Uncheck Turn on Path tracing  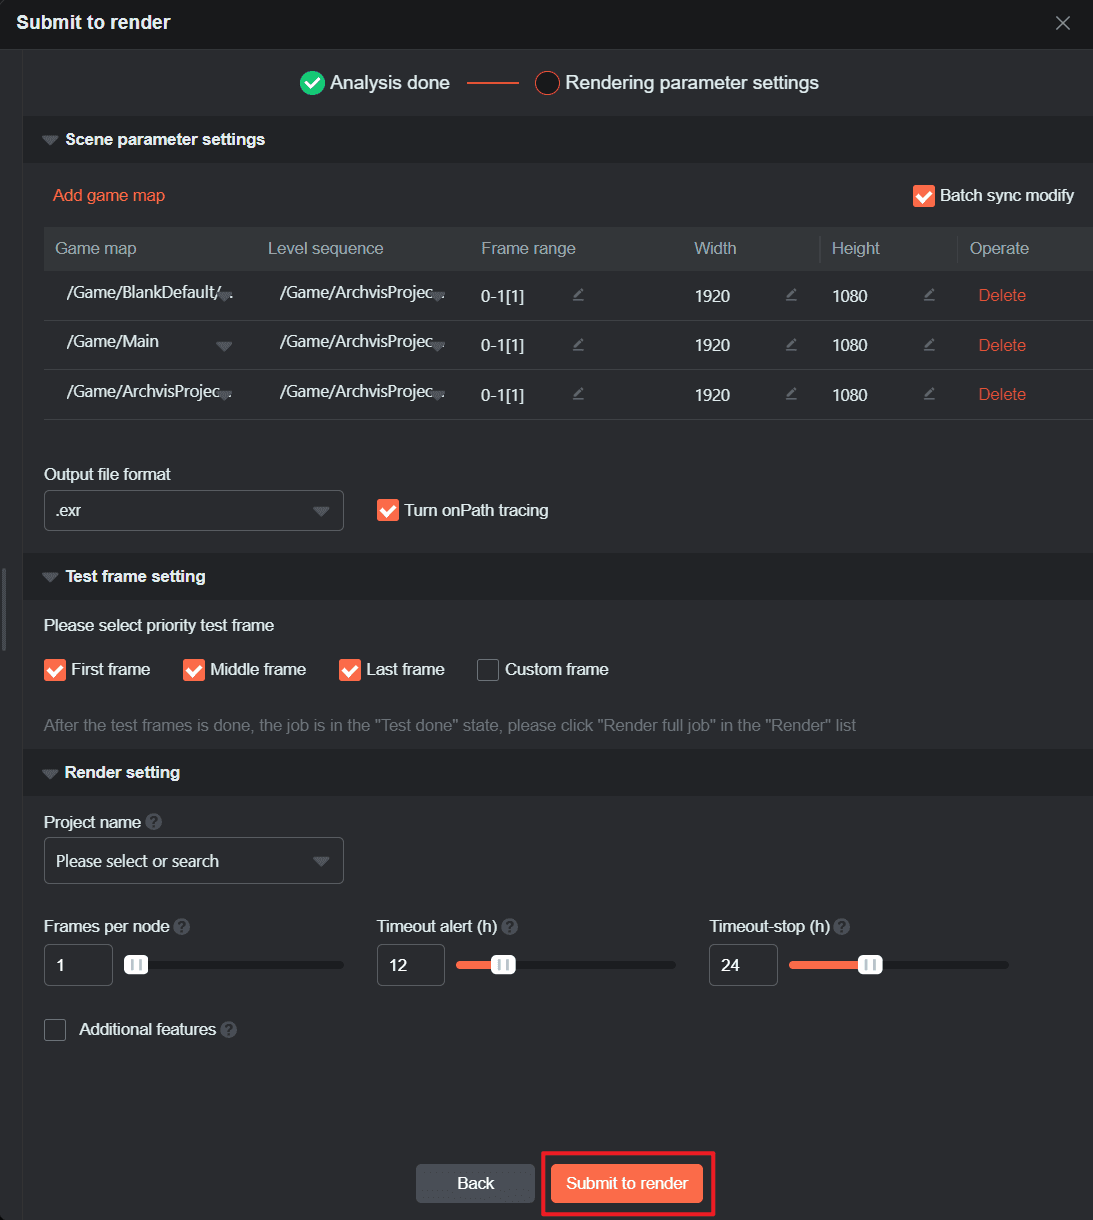tap(388, 511)
